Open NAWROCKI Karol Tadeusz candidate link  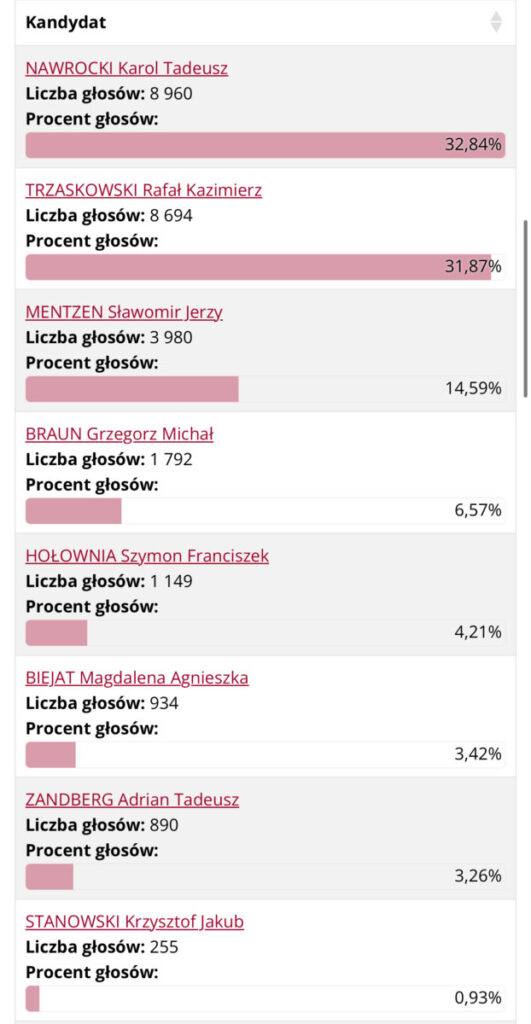(x=127, y=69)
